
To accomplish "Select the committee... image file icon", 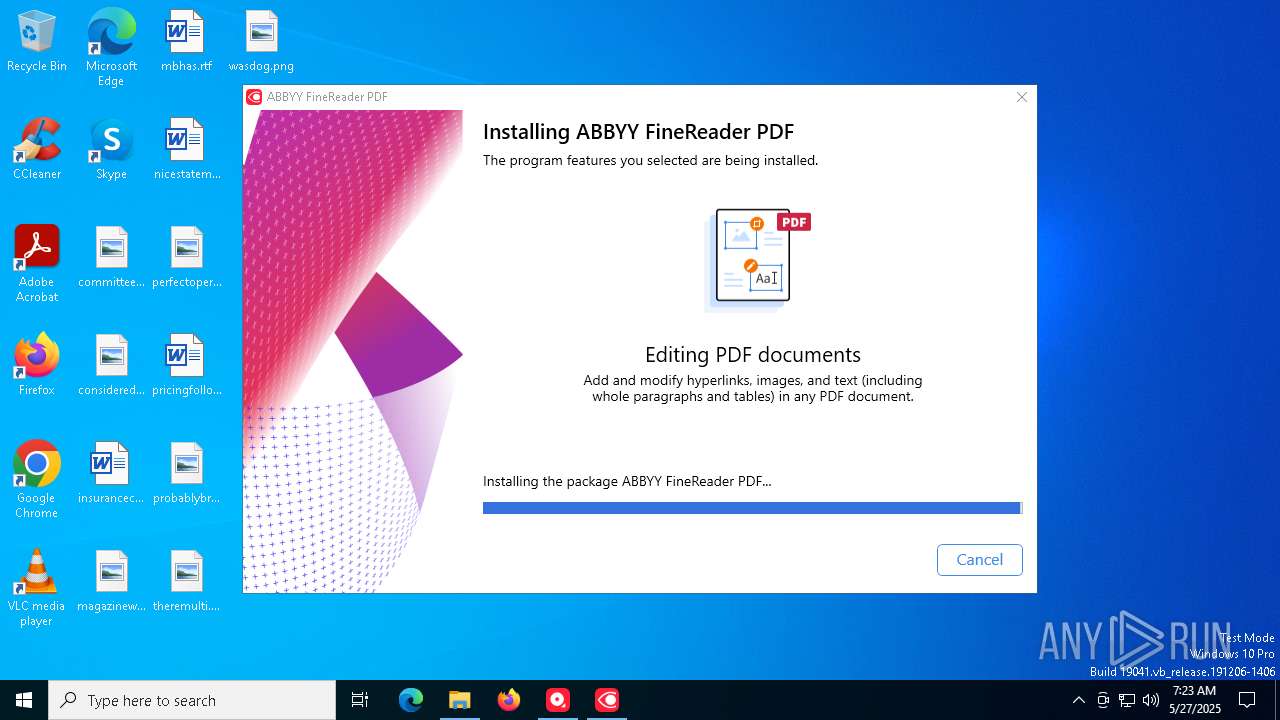I will (111, 258).
